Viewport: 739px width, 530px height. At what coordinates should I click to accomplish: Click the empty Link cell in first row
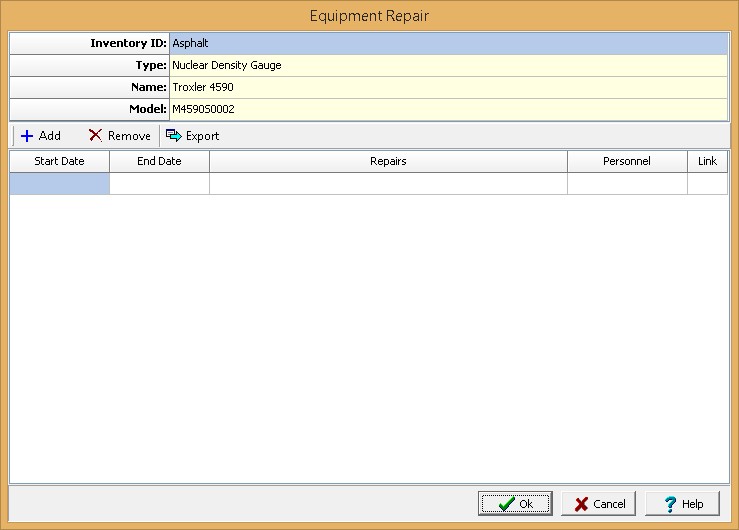707,183
